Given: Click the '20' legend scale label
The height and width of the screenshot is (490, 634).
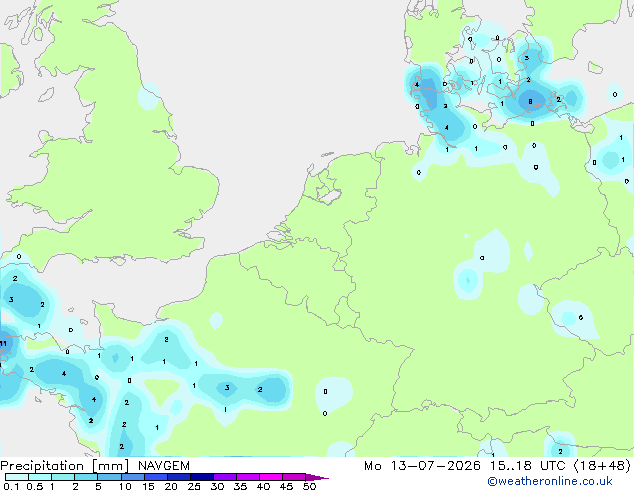Looking at the screenshot, I should [171, 486].
